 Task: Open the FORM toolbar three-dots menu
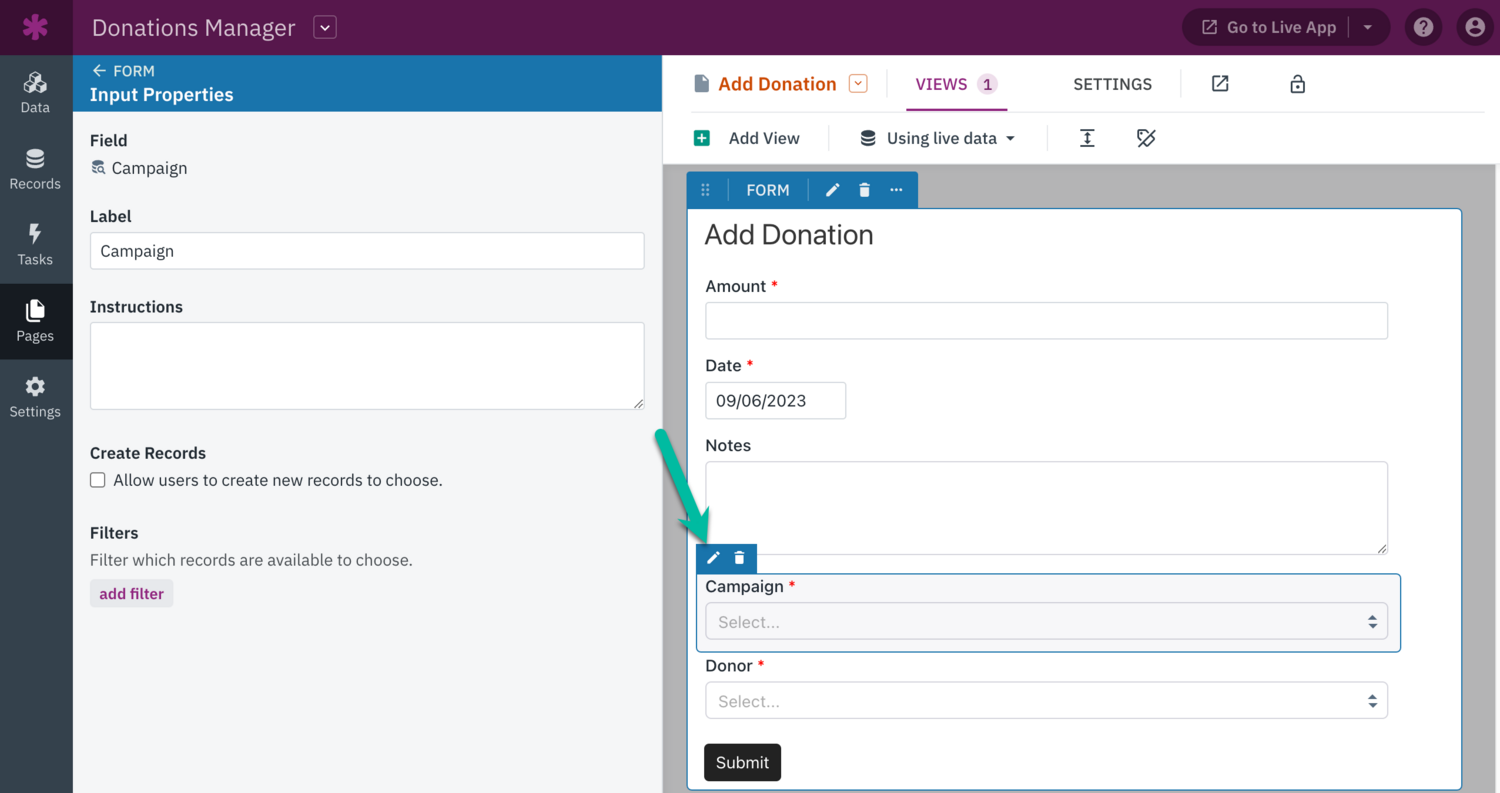(x=896, y=190)
